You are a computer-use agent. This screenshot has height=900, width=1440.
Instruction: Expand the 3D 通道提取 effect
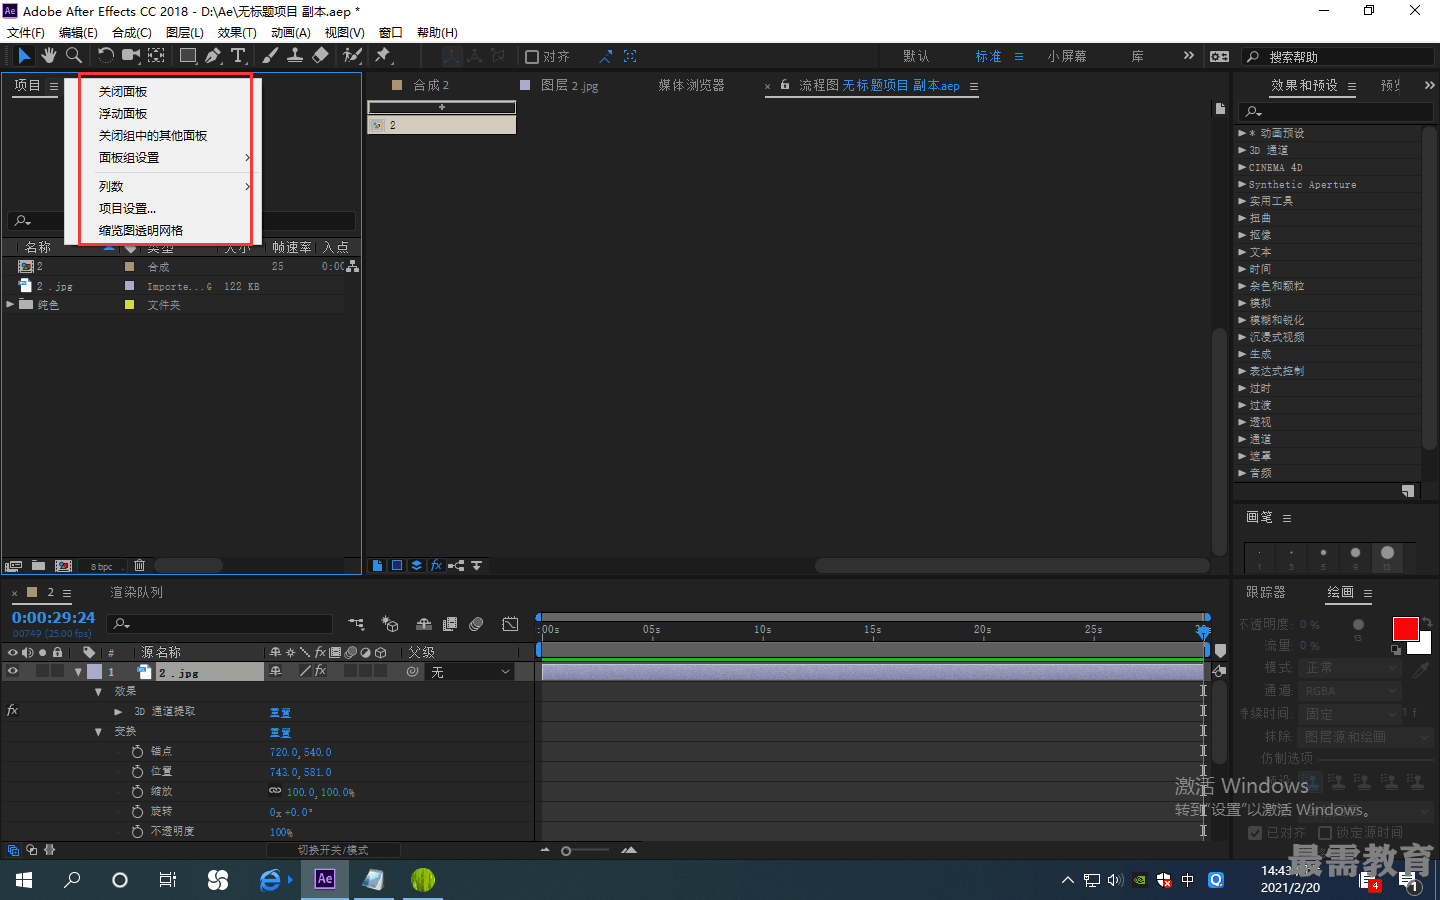tap(118, 712)
